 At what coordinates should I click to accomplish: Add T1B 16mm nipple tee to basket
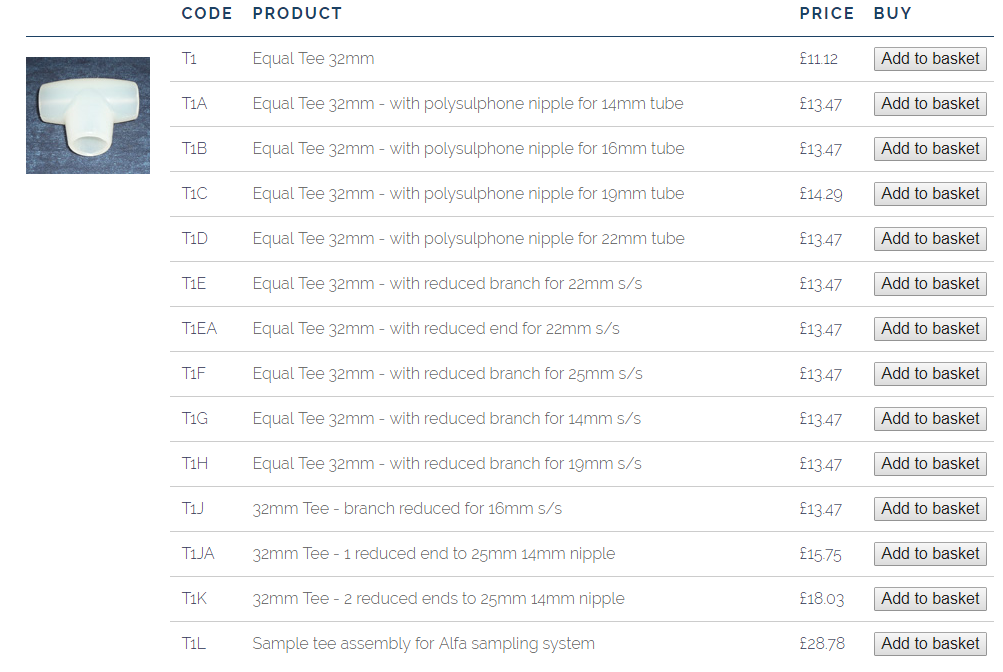[x=930, y=149]
